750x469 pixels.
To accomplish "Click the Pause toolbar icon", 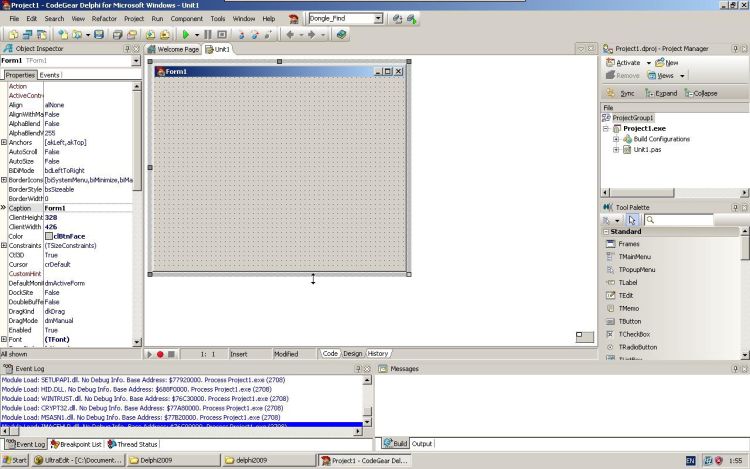I will (x=208, y=34).
